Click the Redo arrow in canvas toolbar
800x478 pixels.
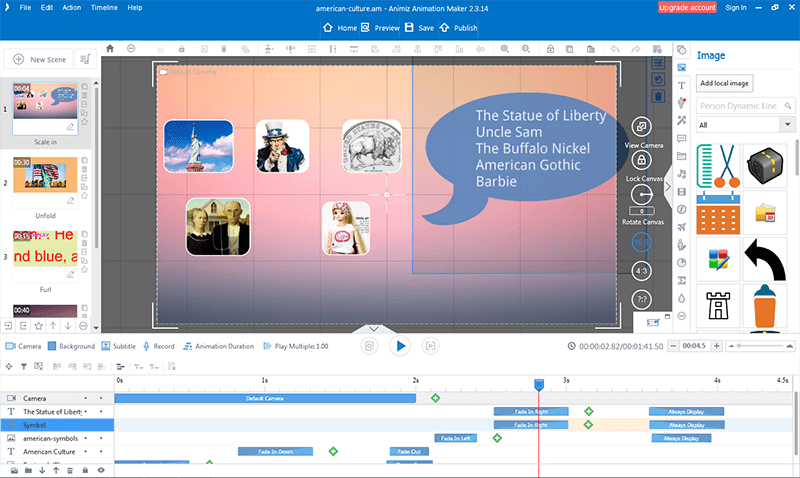pyautogui.click(x=636, y=49)
